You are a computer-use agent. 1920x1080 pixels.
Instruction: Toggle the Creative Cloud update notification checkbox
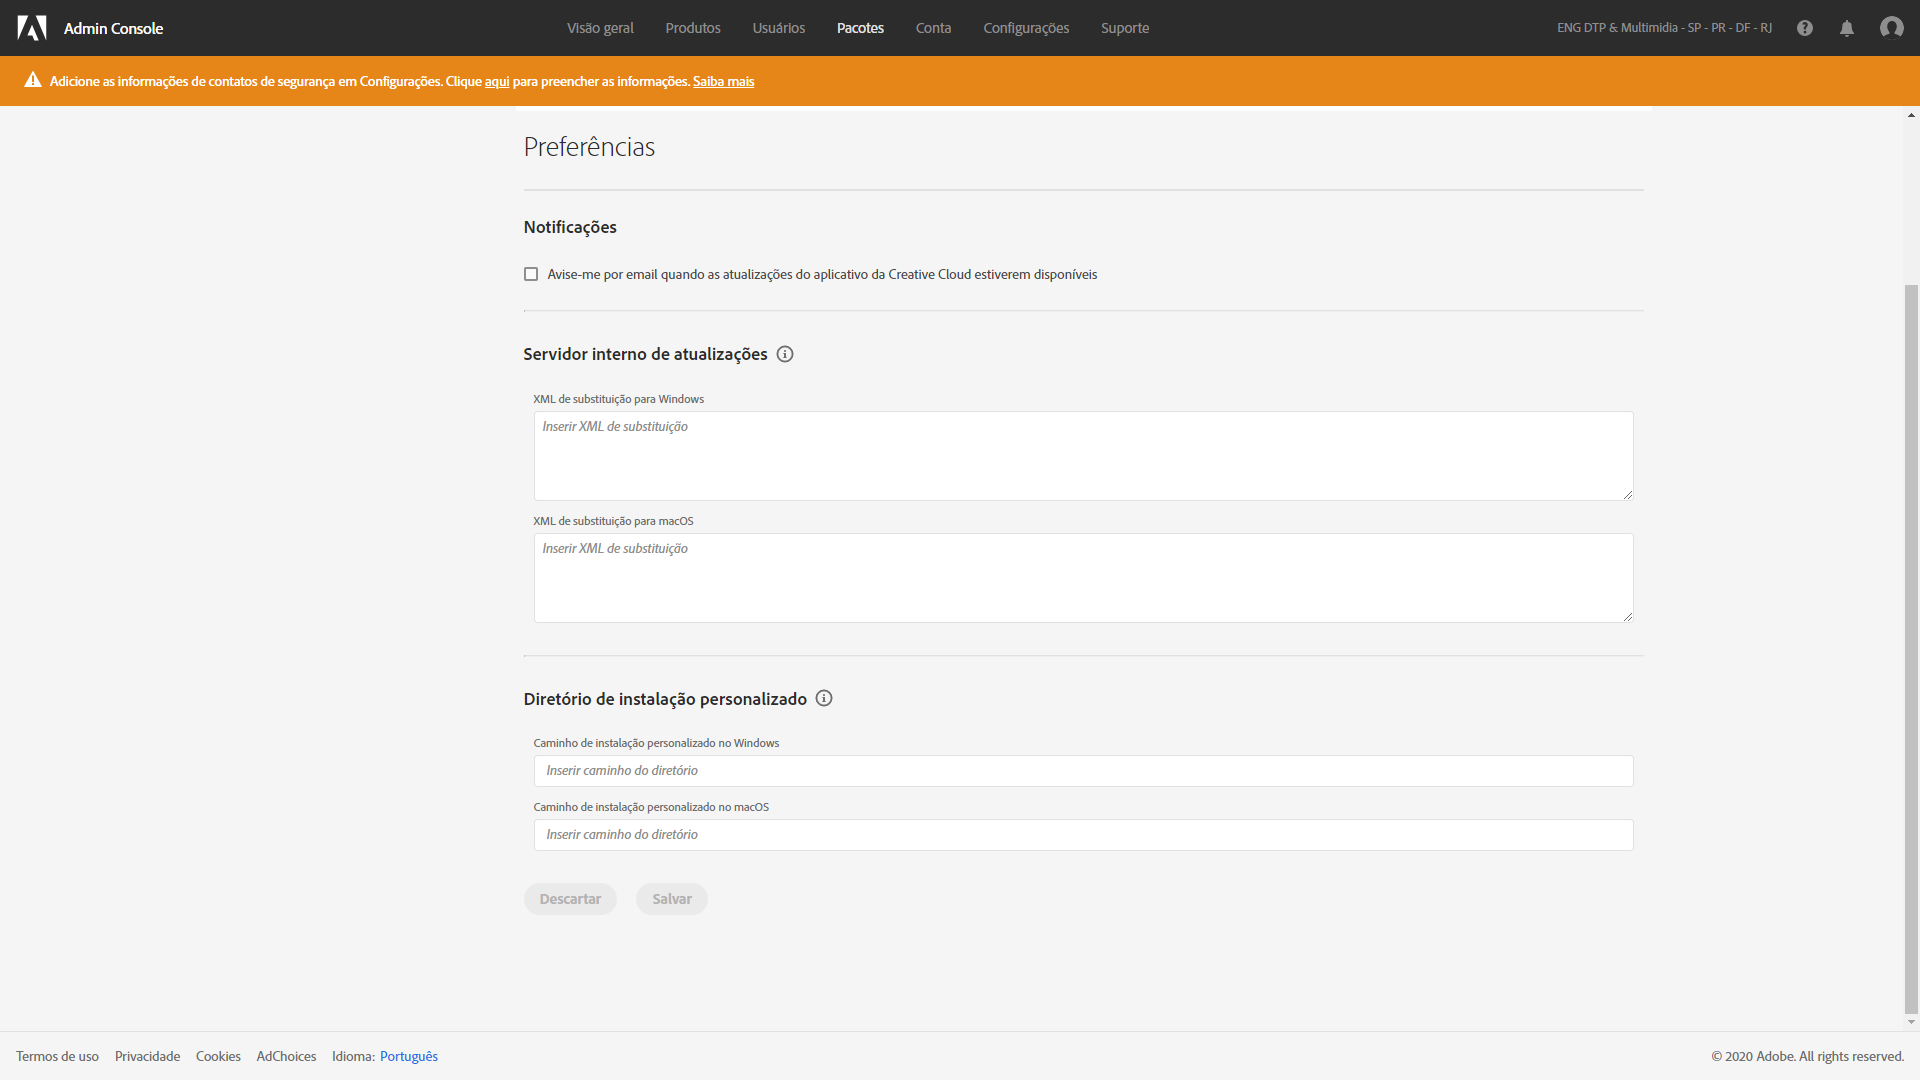click(x=533, y=274)
